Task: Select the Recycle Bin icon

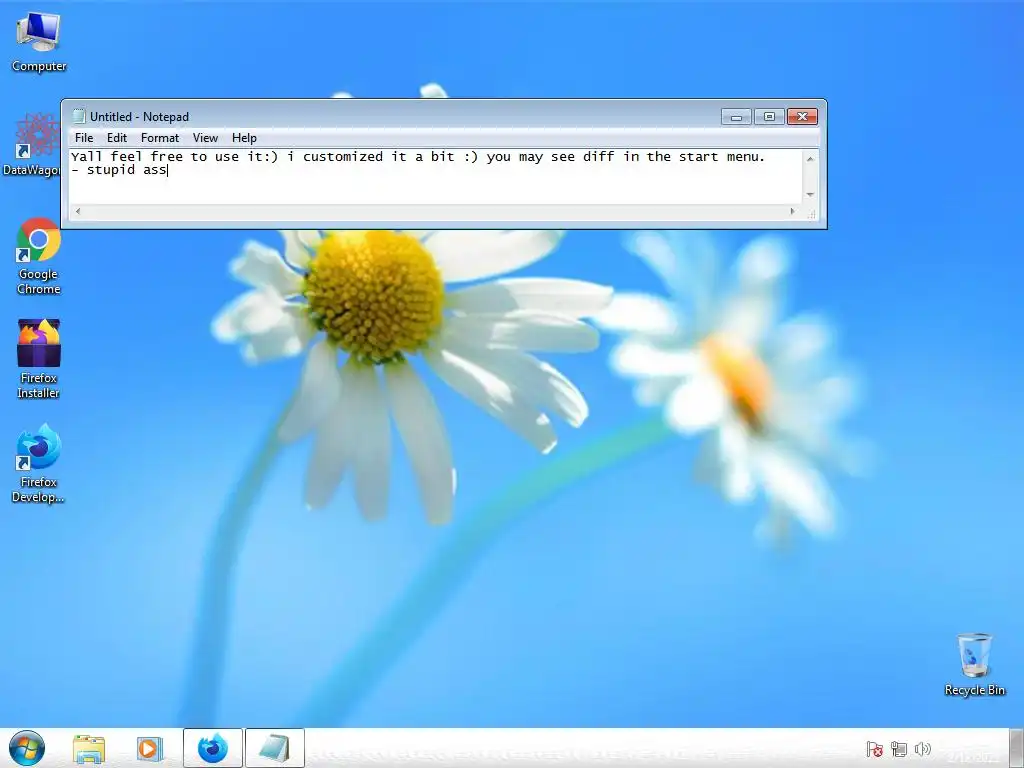Action: [x=974, y=664]
